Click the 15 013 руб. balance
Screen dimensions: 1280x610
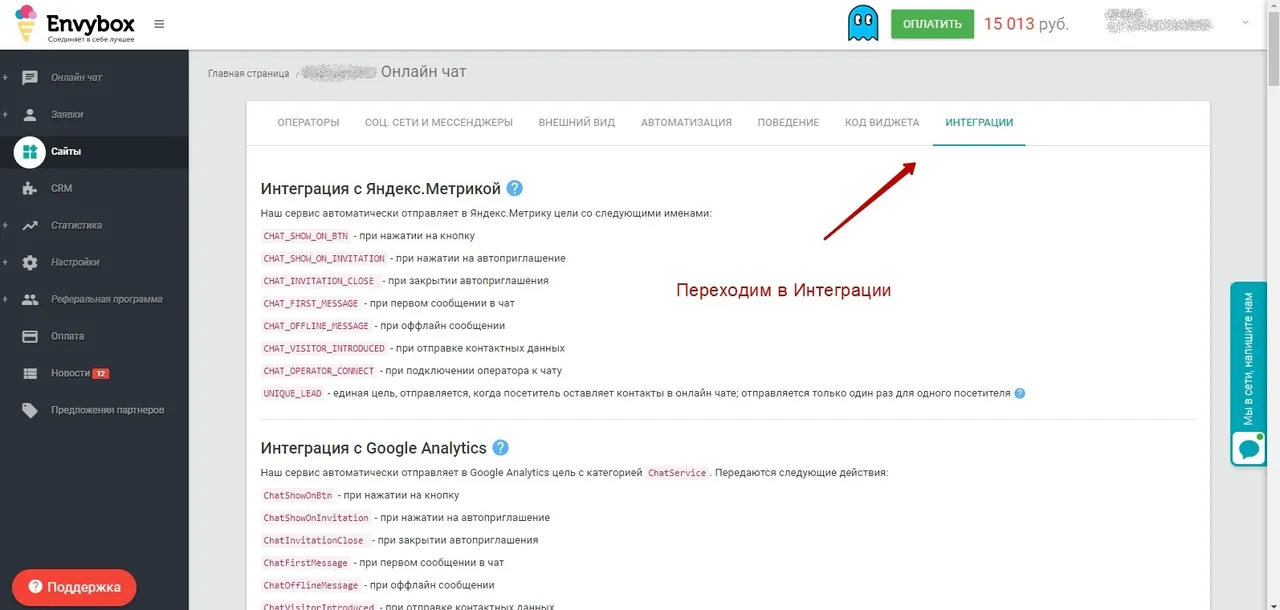click(x=1026, y=24)
